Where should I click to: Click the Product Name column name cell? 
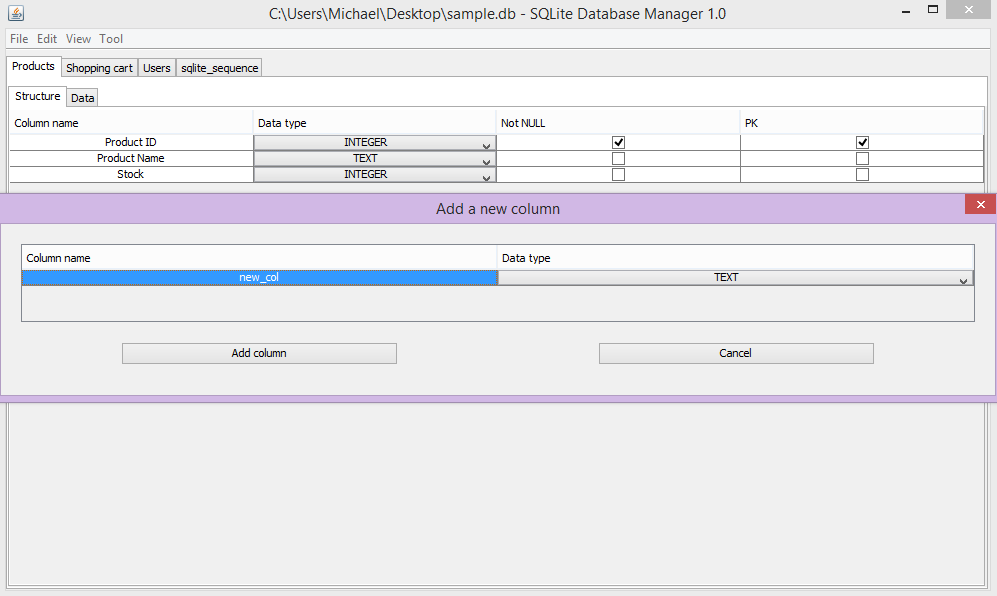(131, 158)
